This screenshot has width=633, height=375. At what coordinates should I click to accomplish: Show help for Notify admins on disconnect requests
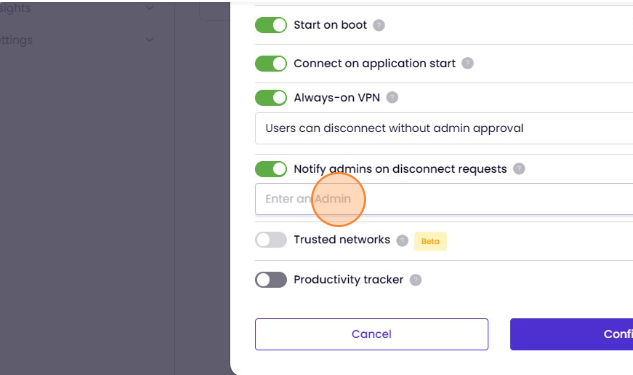519,169
